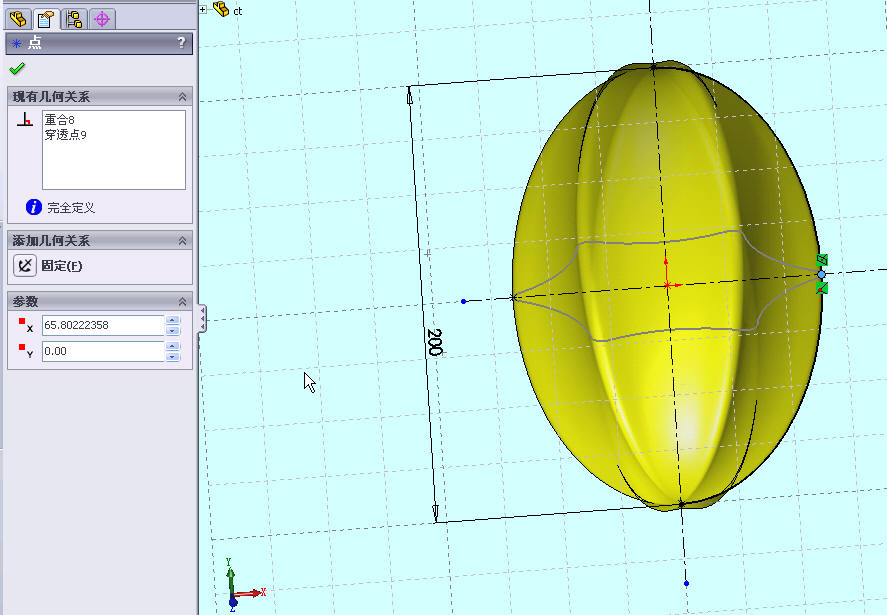
Task: Open help with the question mark icon
Action: (181, 42)
